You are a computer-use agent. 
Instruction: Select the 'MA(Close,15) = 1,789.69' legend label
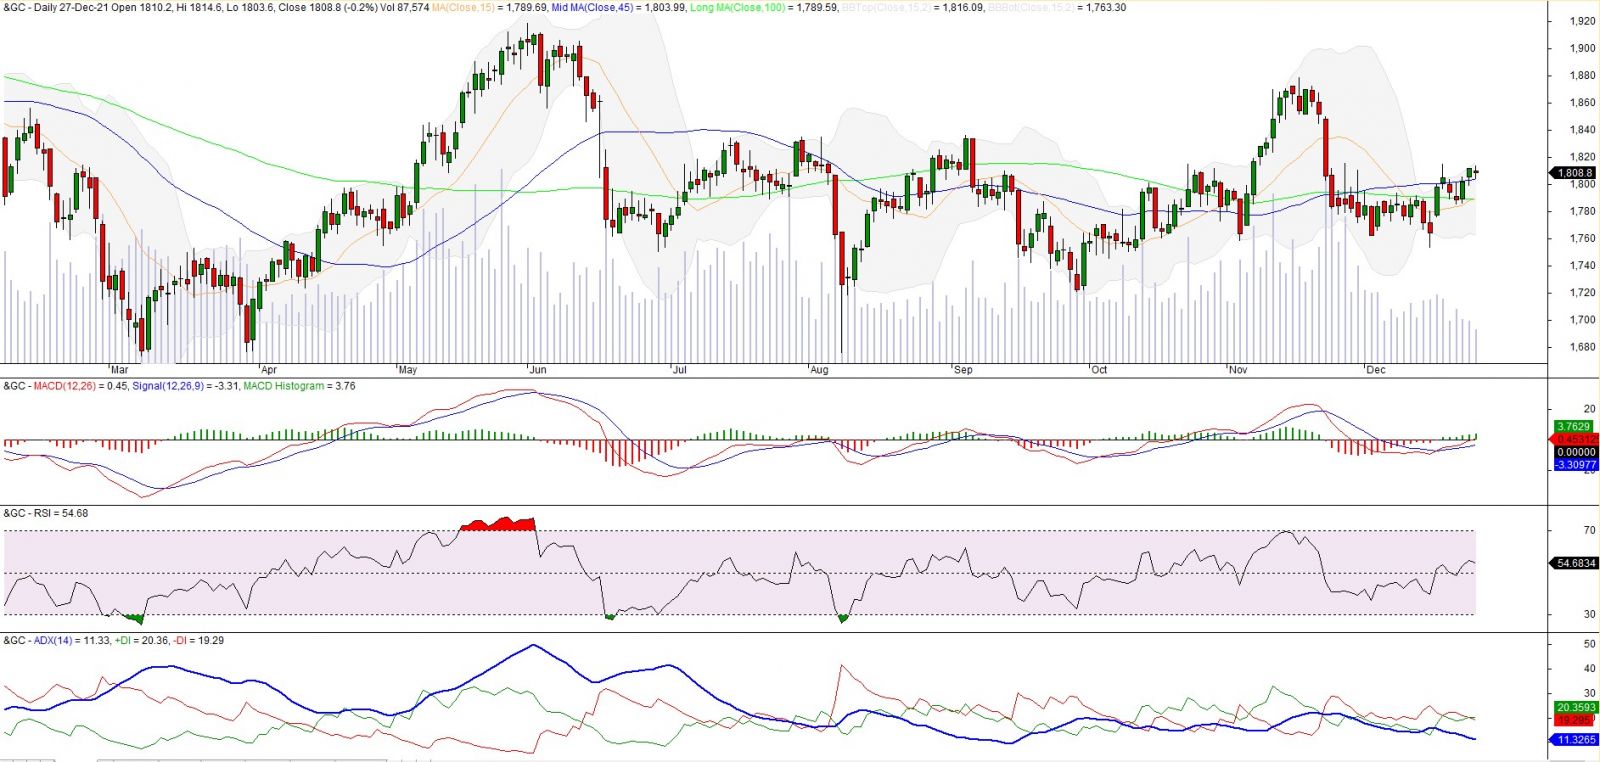click(489, 7)
